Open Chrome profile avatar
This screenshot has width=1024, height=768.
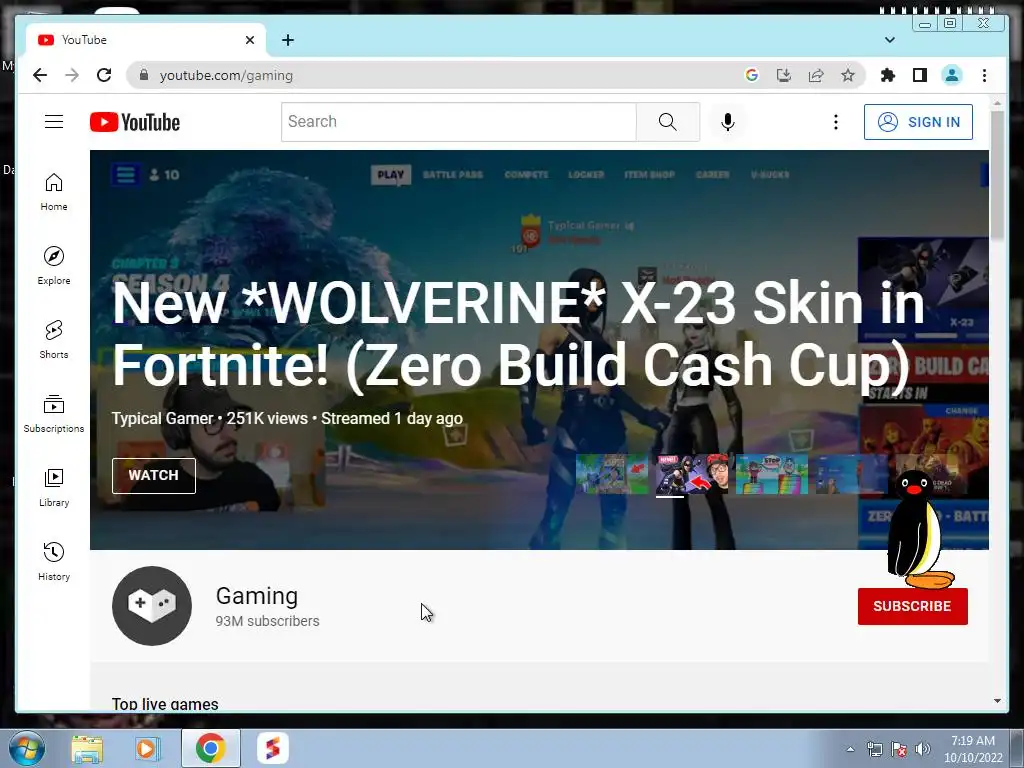tap(952, 75)
